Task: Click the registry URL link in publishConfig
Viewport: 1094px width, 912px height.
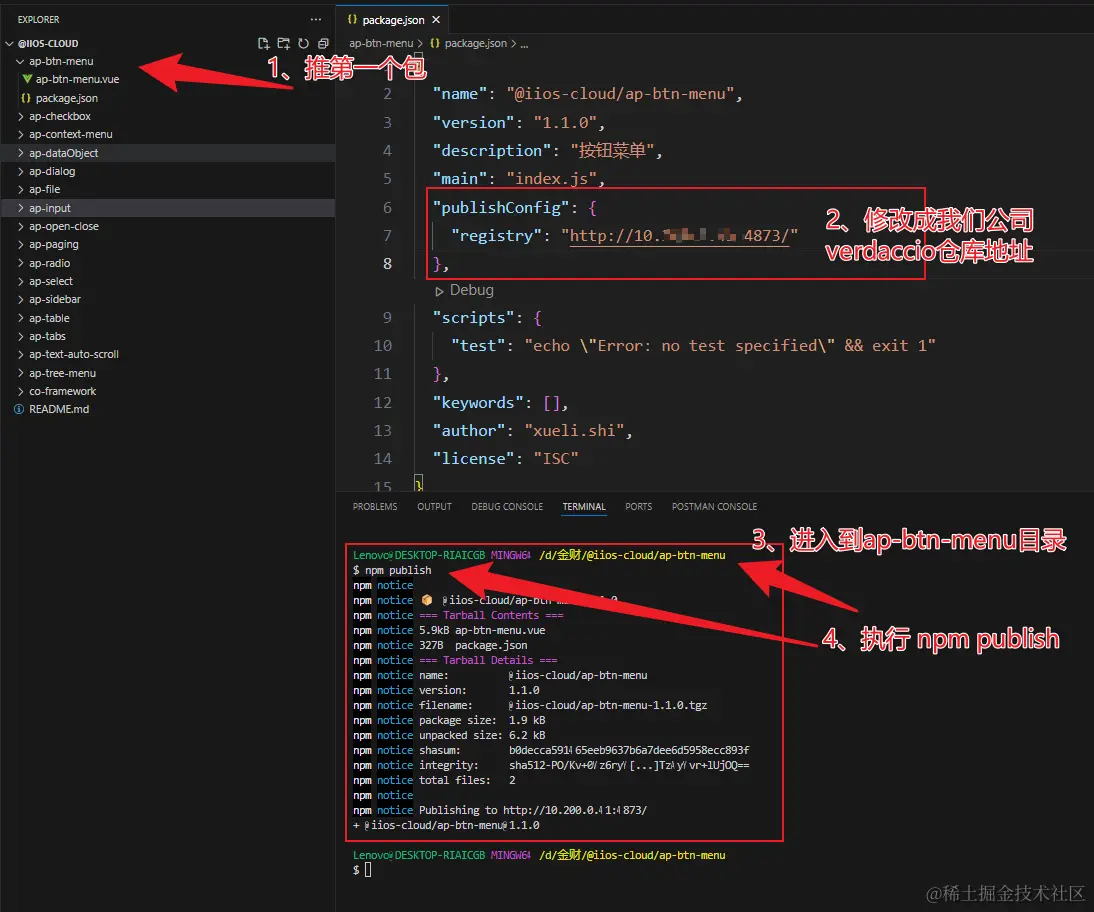Action: tap(680, 236)
